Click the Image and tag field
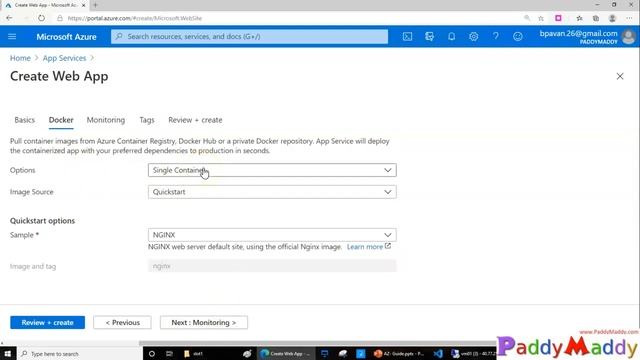Screen dimensions: 640x360 pyautogui.click(x=272, y=266)
